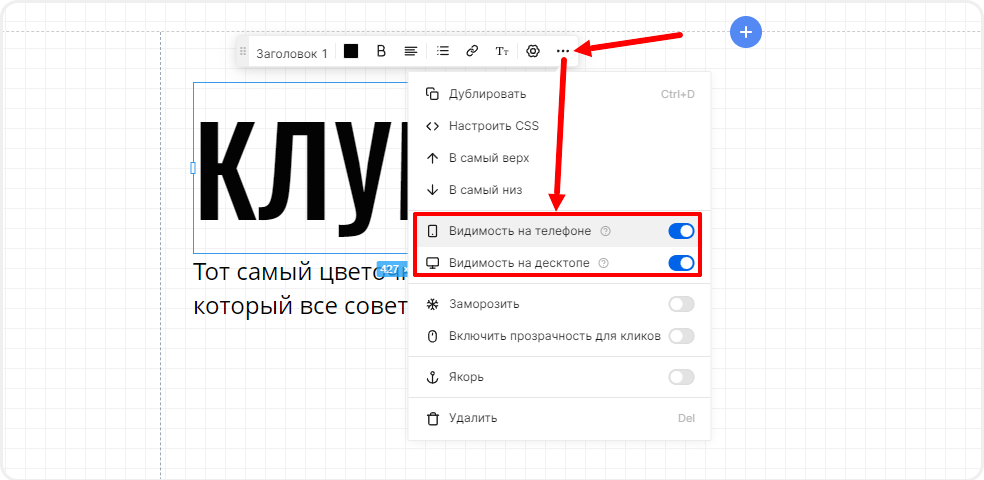Click help icon beside Видимость на десктопе

tap(604, 263)
